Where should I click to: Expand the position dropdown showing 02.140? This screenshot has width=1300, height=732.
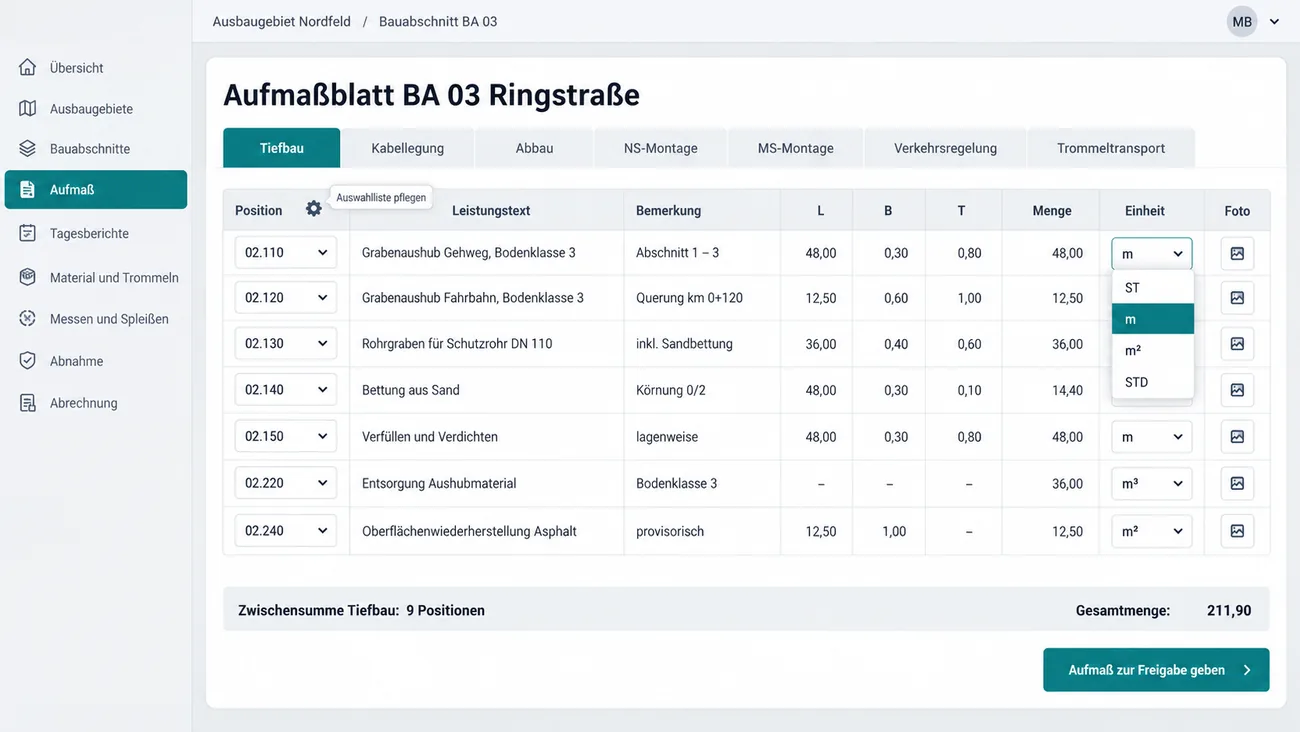(286, 390)
